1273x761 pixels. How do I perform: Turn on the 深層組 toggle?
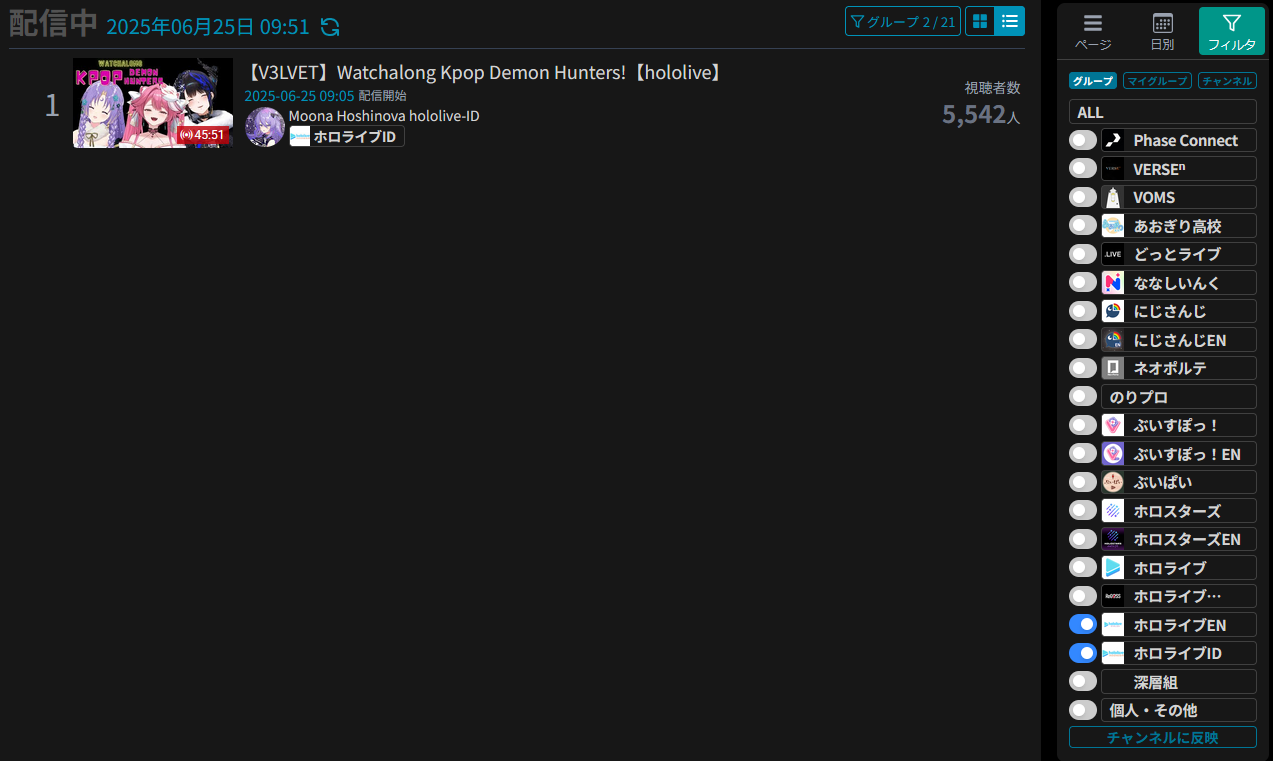pyautogui.click(x=1083, y=681)
